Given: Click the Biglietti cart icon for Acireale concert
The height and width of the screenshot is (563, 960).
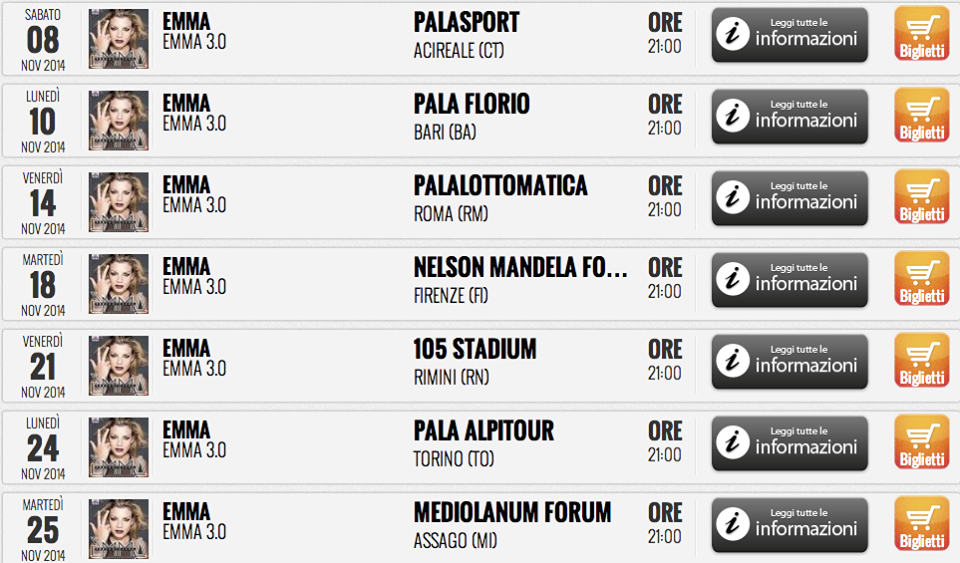Looking at the screenshot, I should [921, 34].
